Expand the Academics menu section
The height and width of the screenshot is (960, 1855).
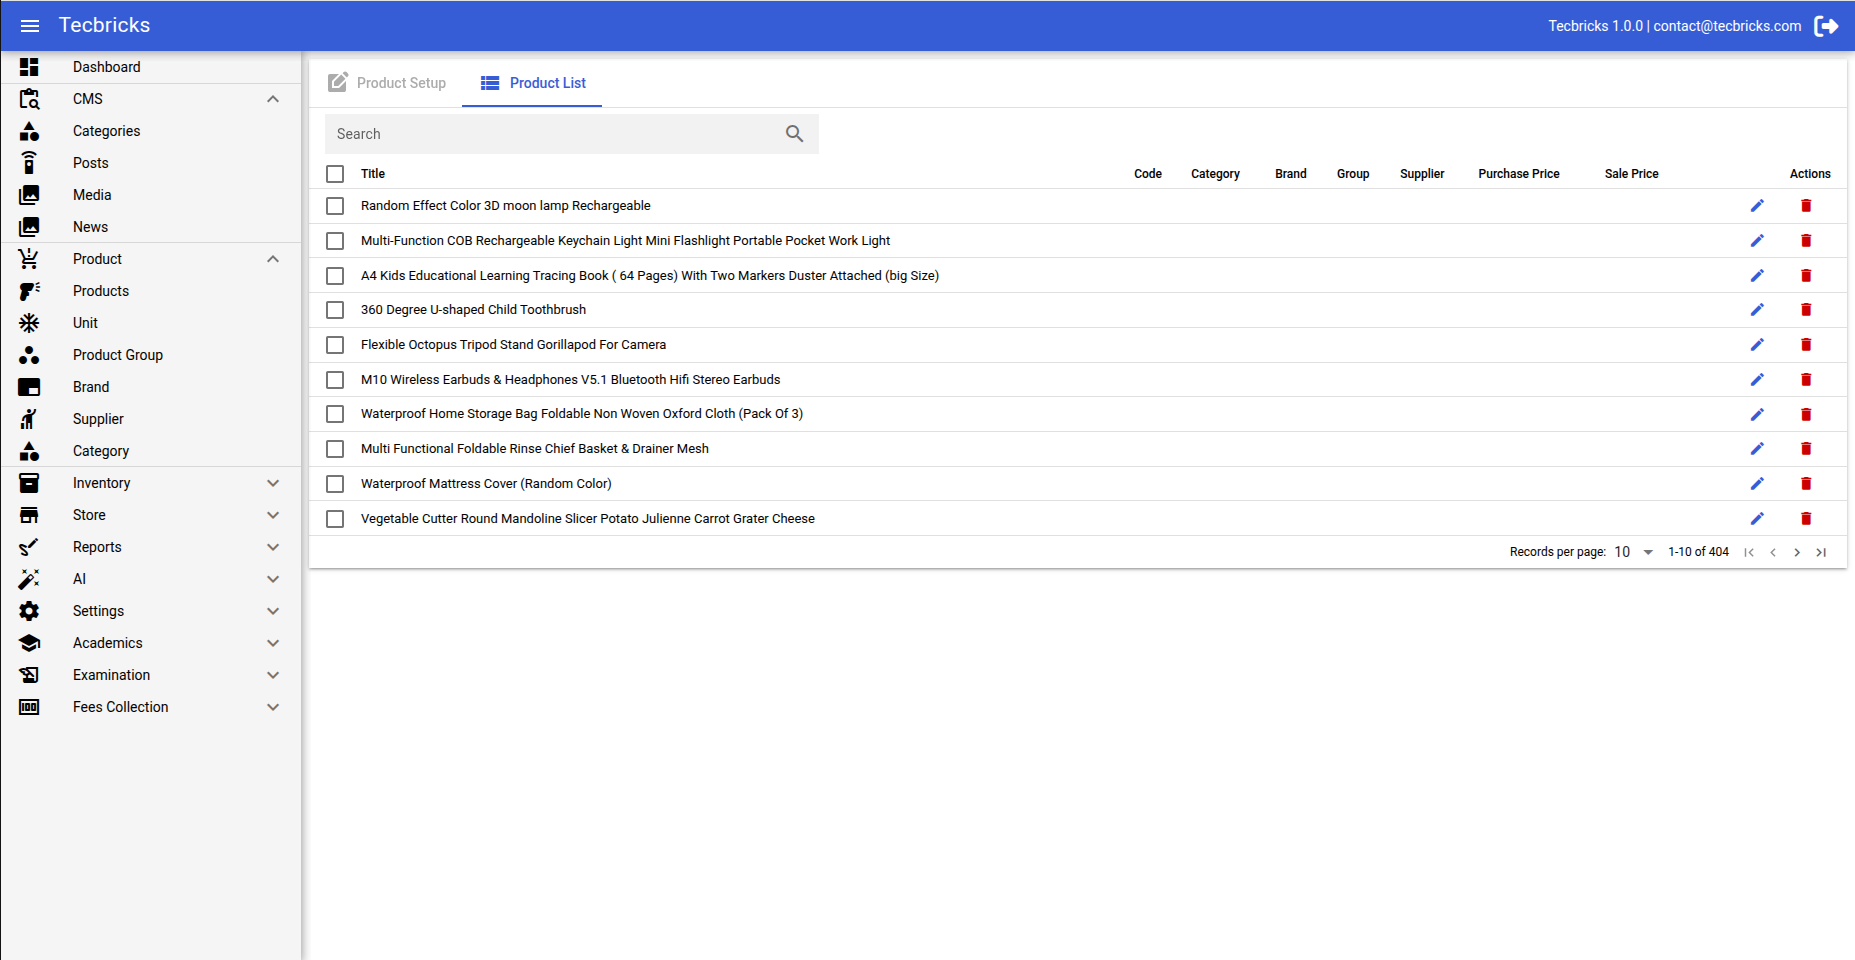coord(273,643)
